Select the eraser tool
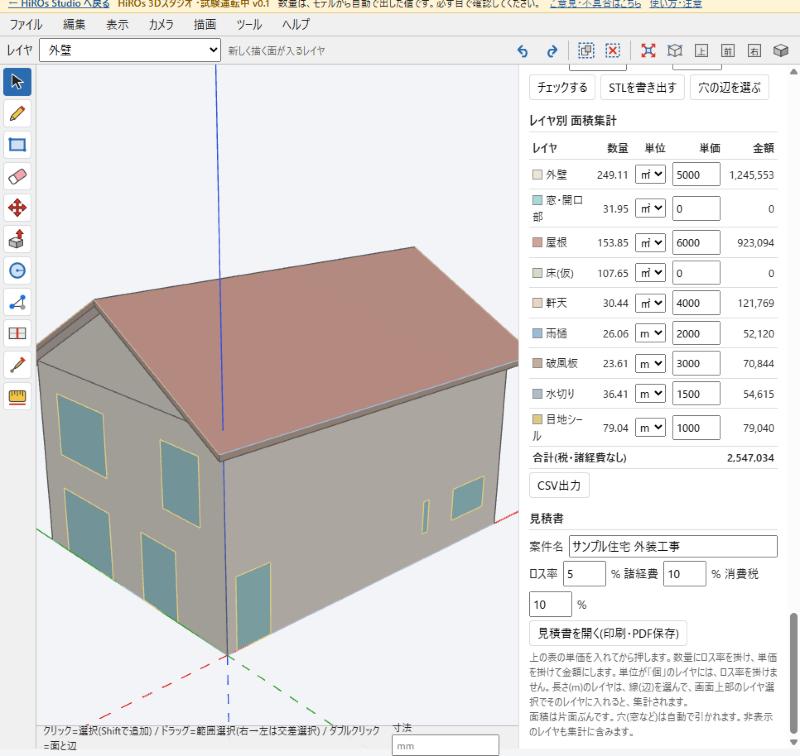This screenshot has height=756, width=800. 17,177
